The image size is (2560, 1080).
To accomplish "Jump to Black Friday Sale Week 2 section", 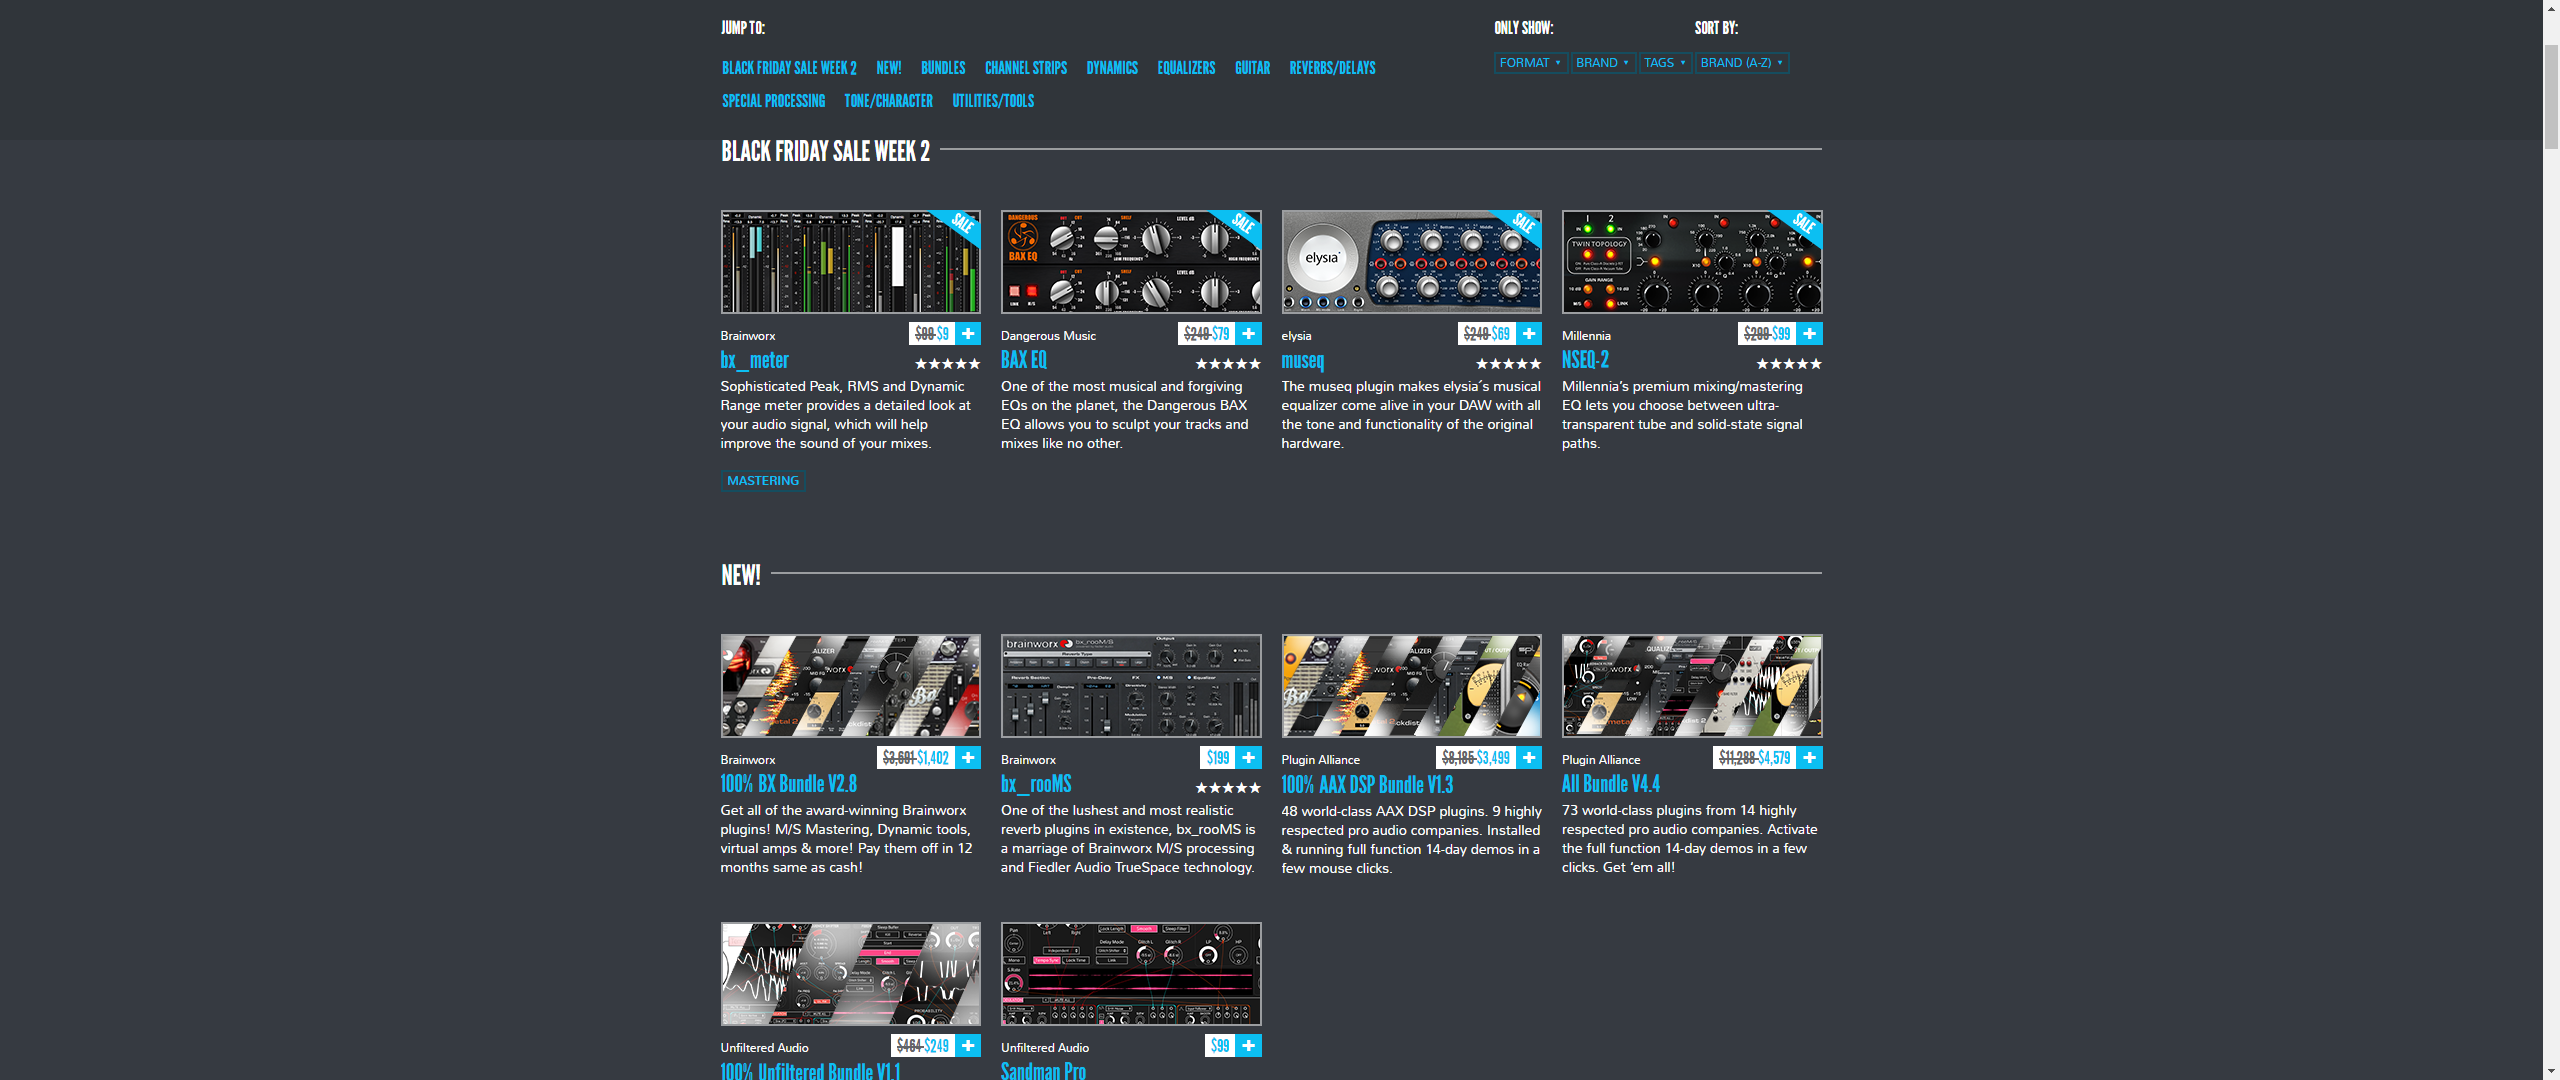I will tap(789, 68).
